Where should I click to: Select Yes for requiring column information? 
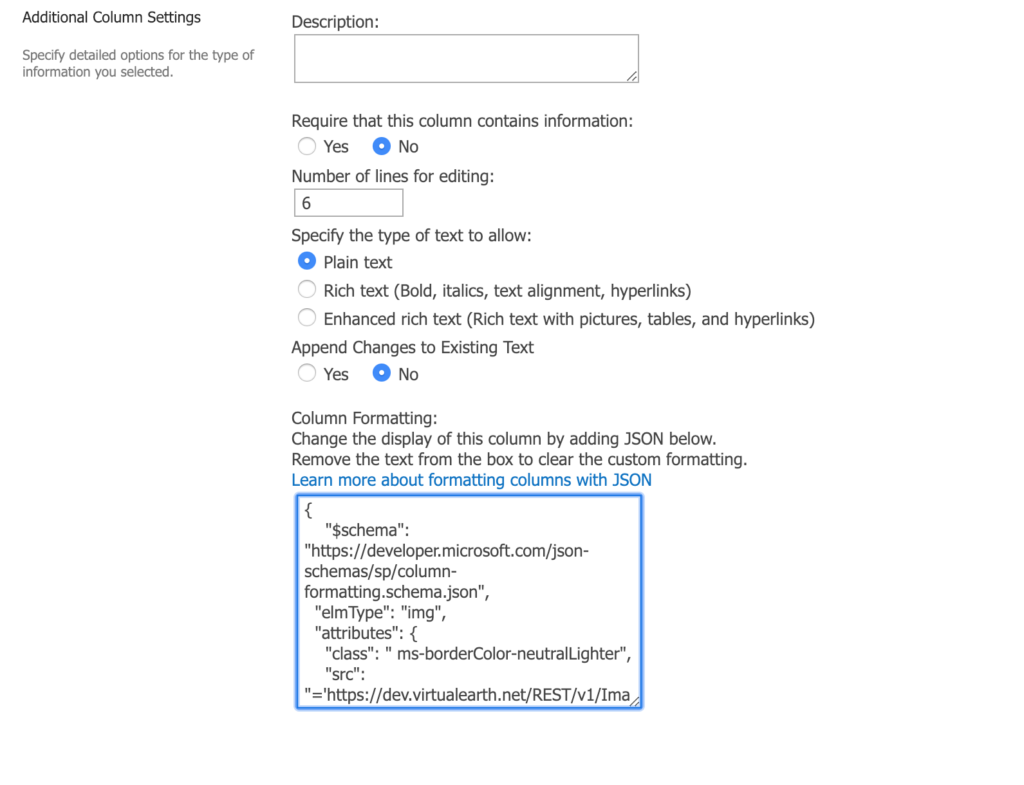tap(307, 146)
